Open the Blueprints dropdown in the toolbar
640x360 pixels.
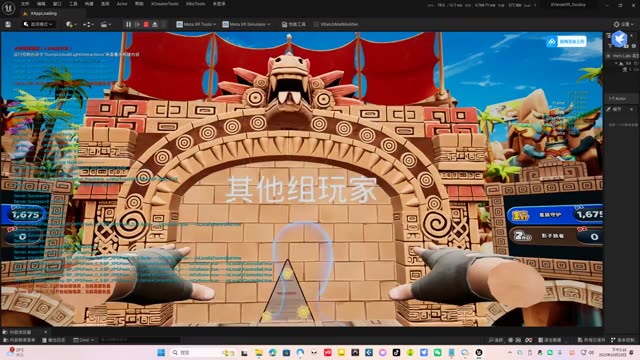(89, 24)
